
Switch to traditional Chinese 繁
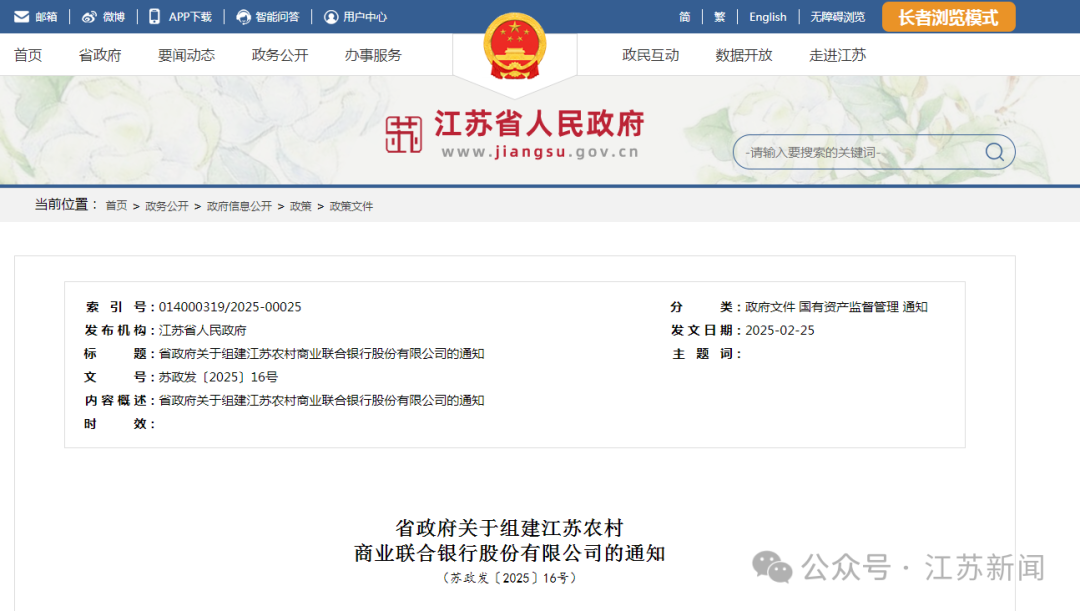[x=719, y=17]
